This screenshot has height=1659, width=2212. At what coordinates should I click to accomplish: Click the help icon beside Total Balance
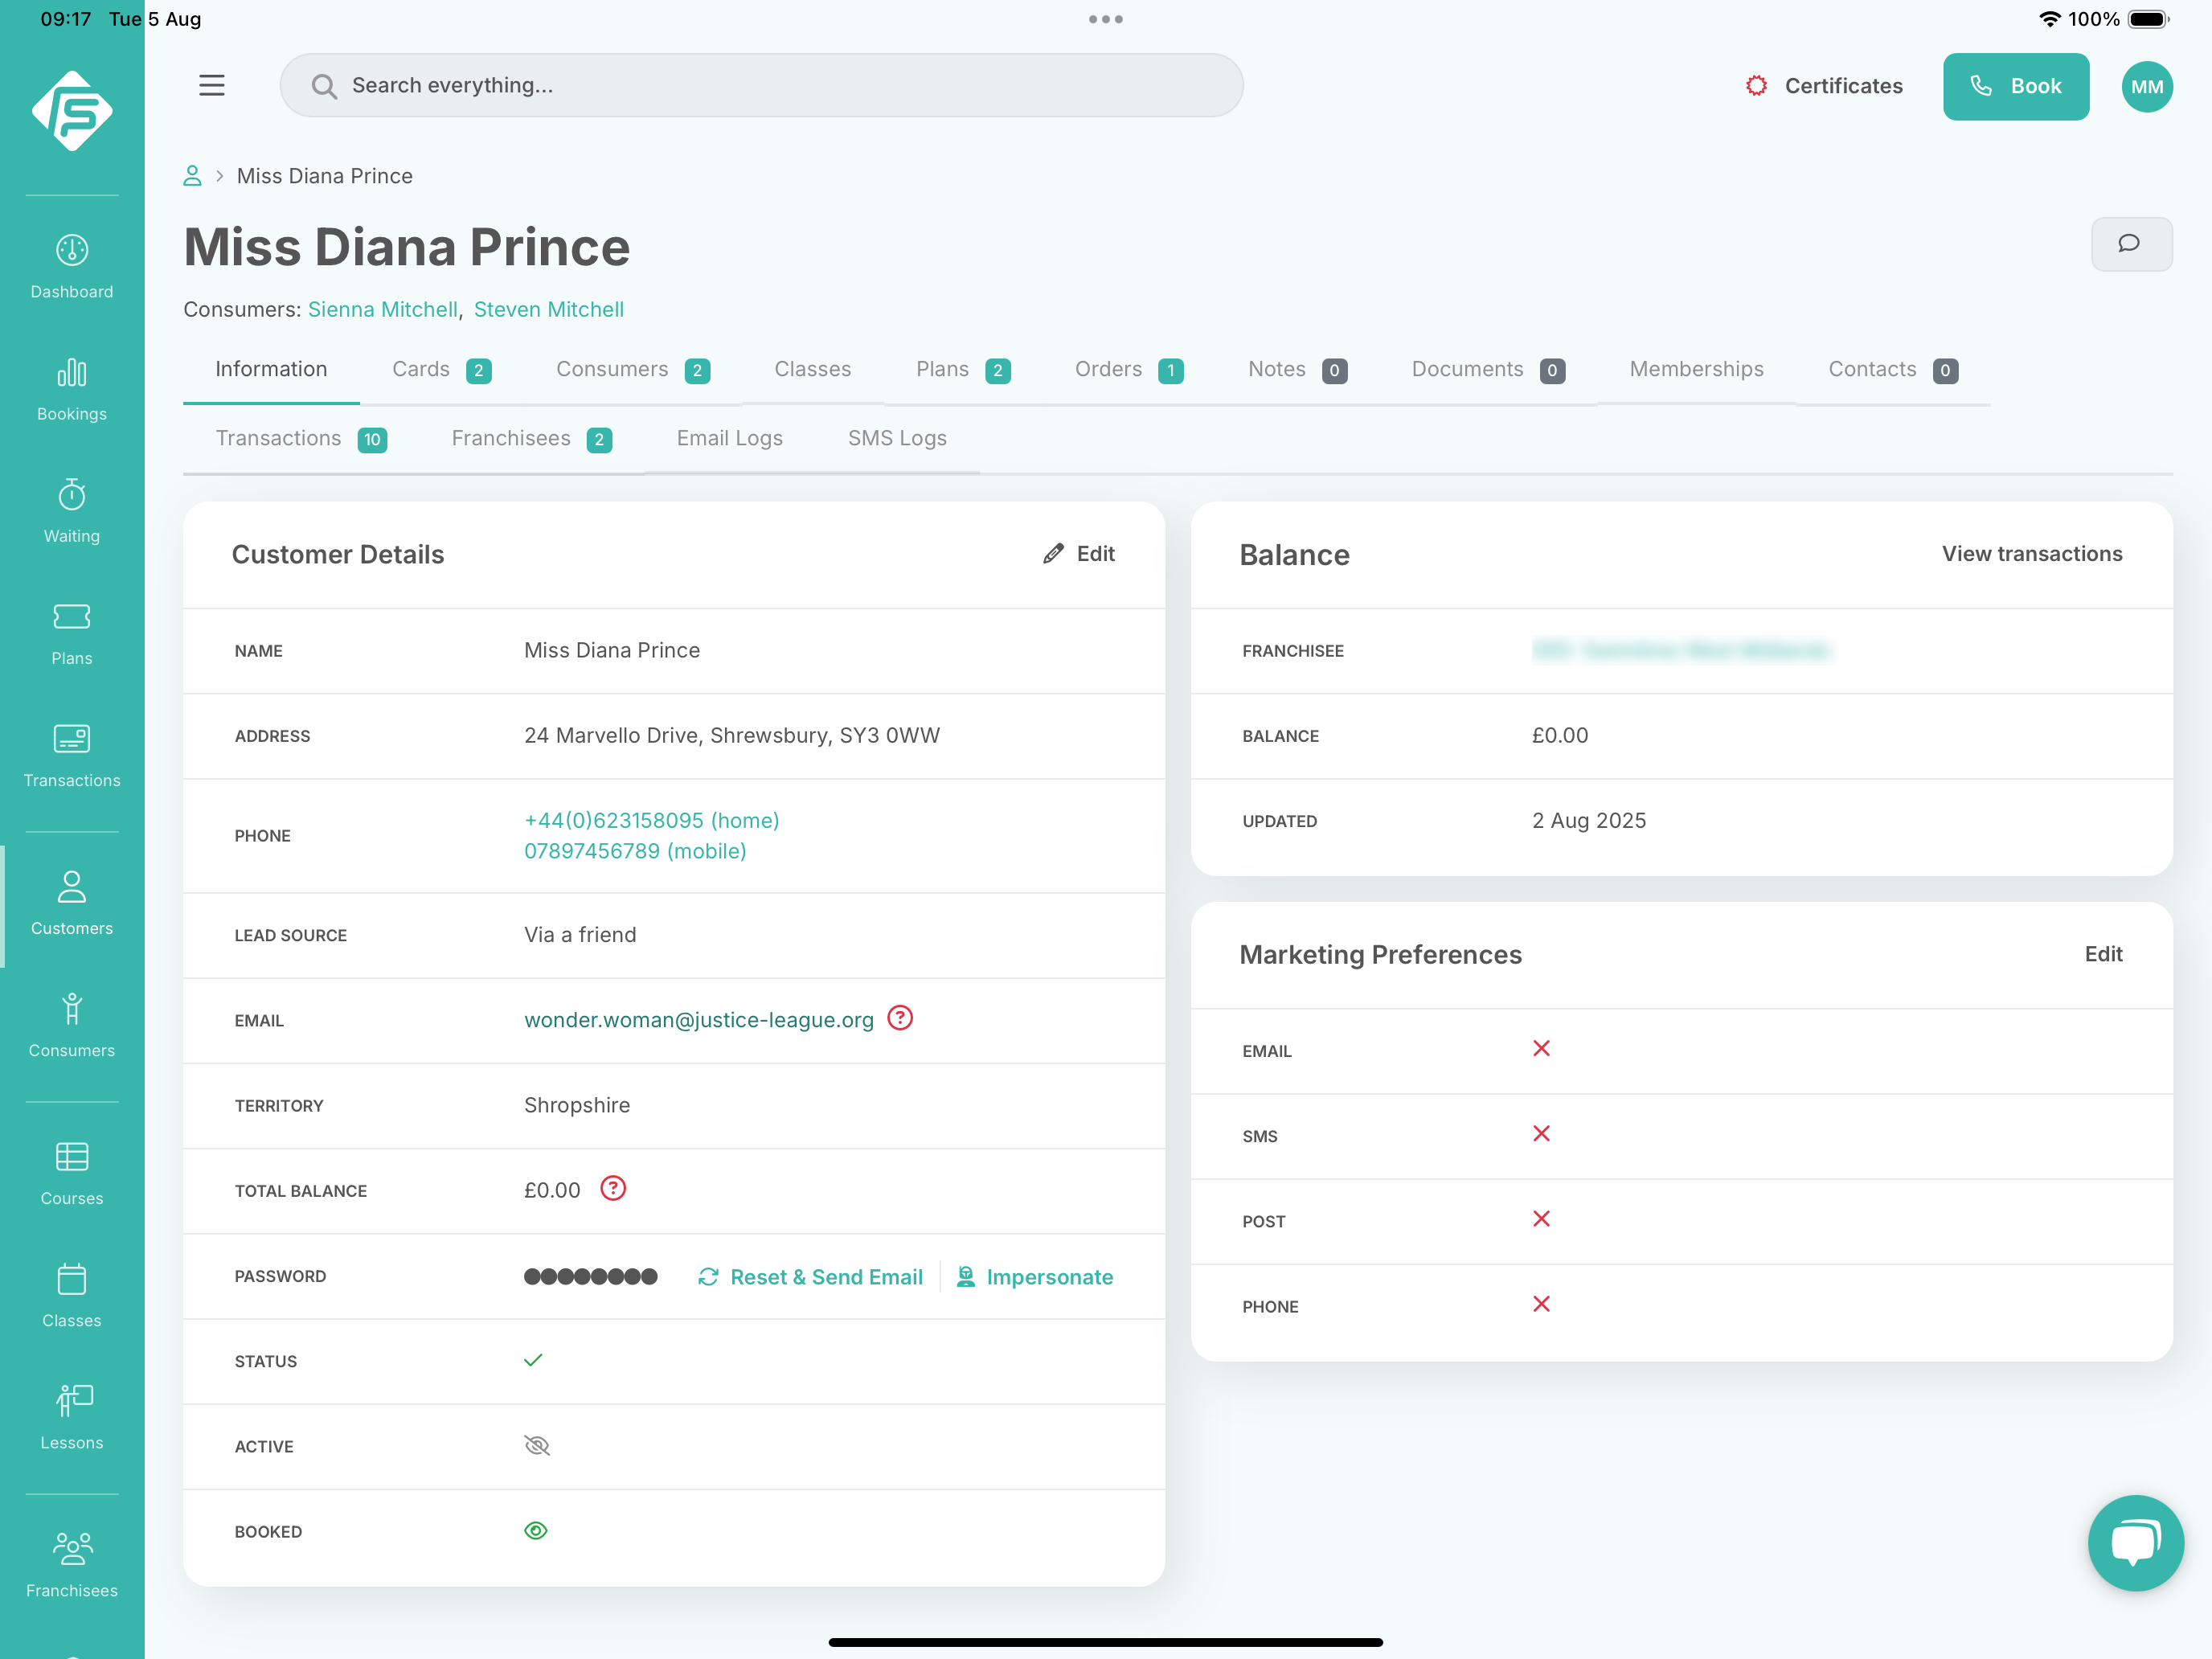pyautogui.click(x=613, y=1188)
